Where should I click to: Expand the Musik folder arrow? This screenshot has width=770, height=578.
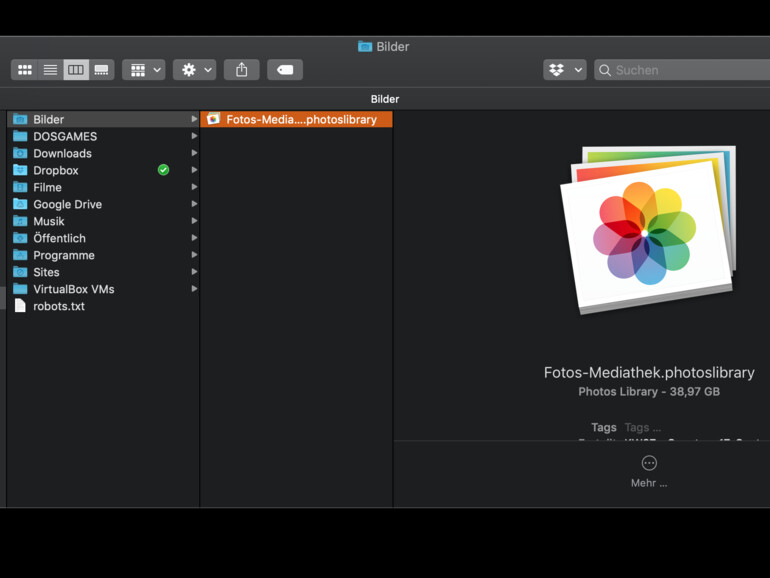[x=194, y=220]
